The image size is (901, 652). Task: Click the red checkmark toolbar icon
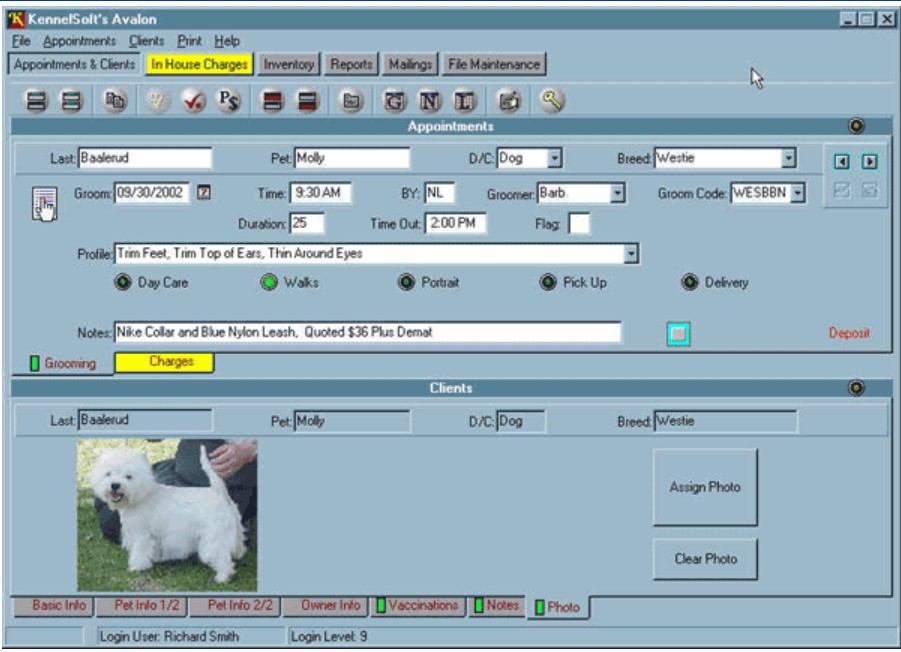(193, 101)
